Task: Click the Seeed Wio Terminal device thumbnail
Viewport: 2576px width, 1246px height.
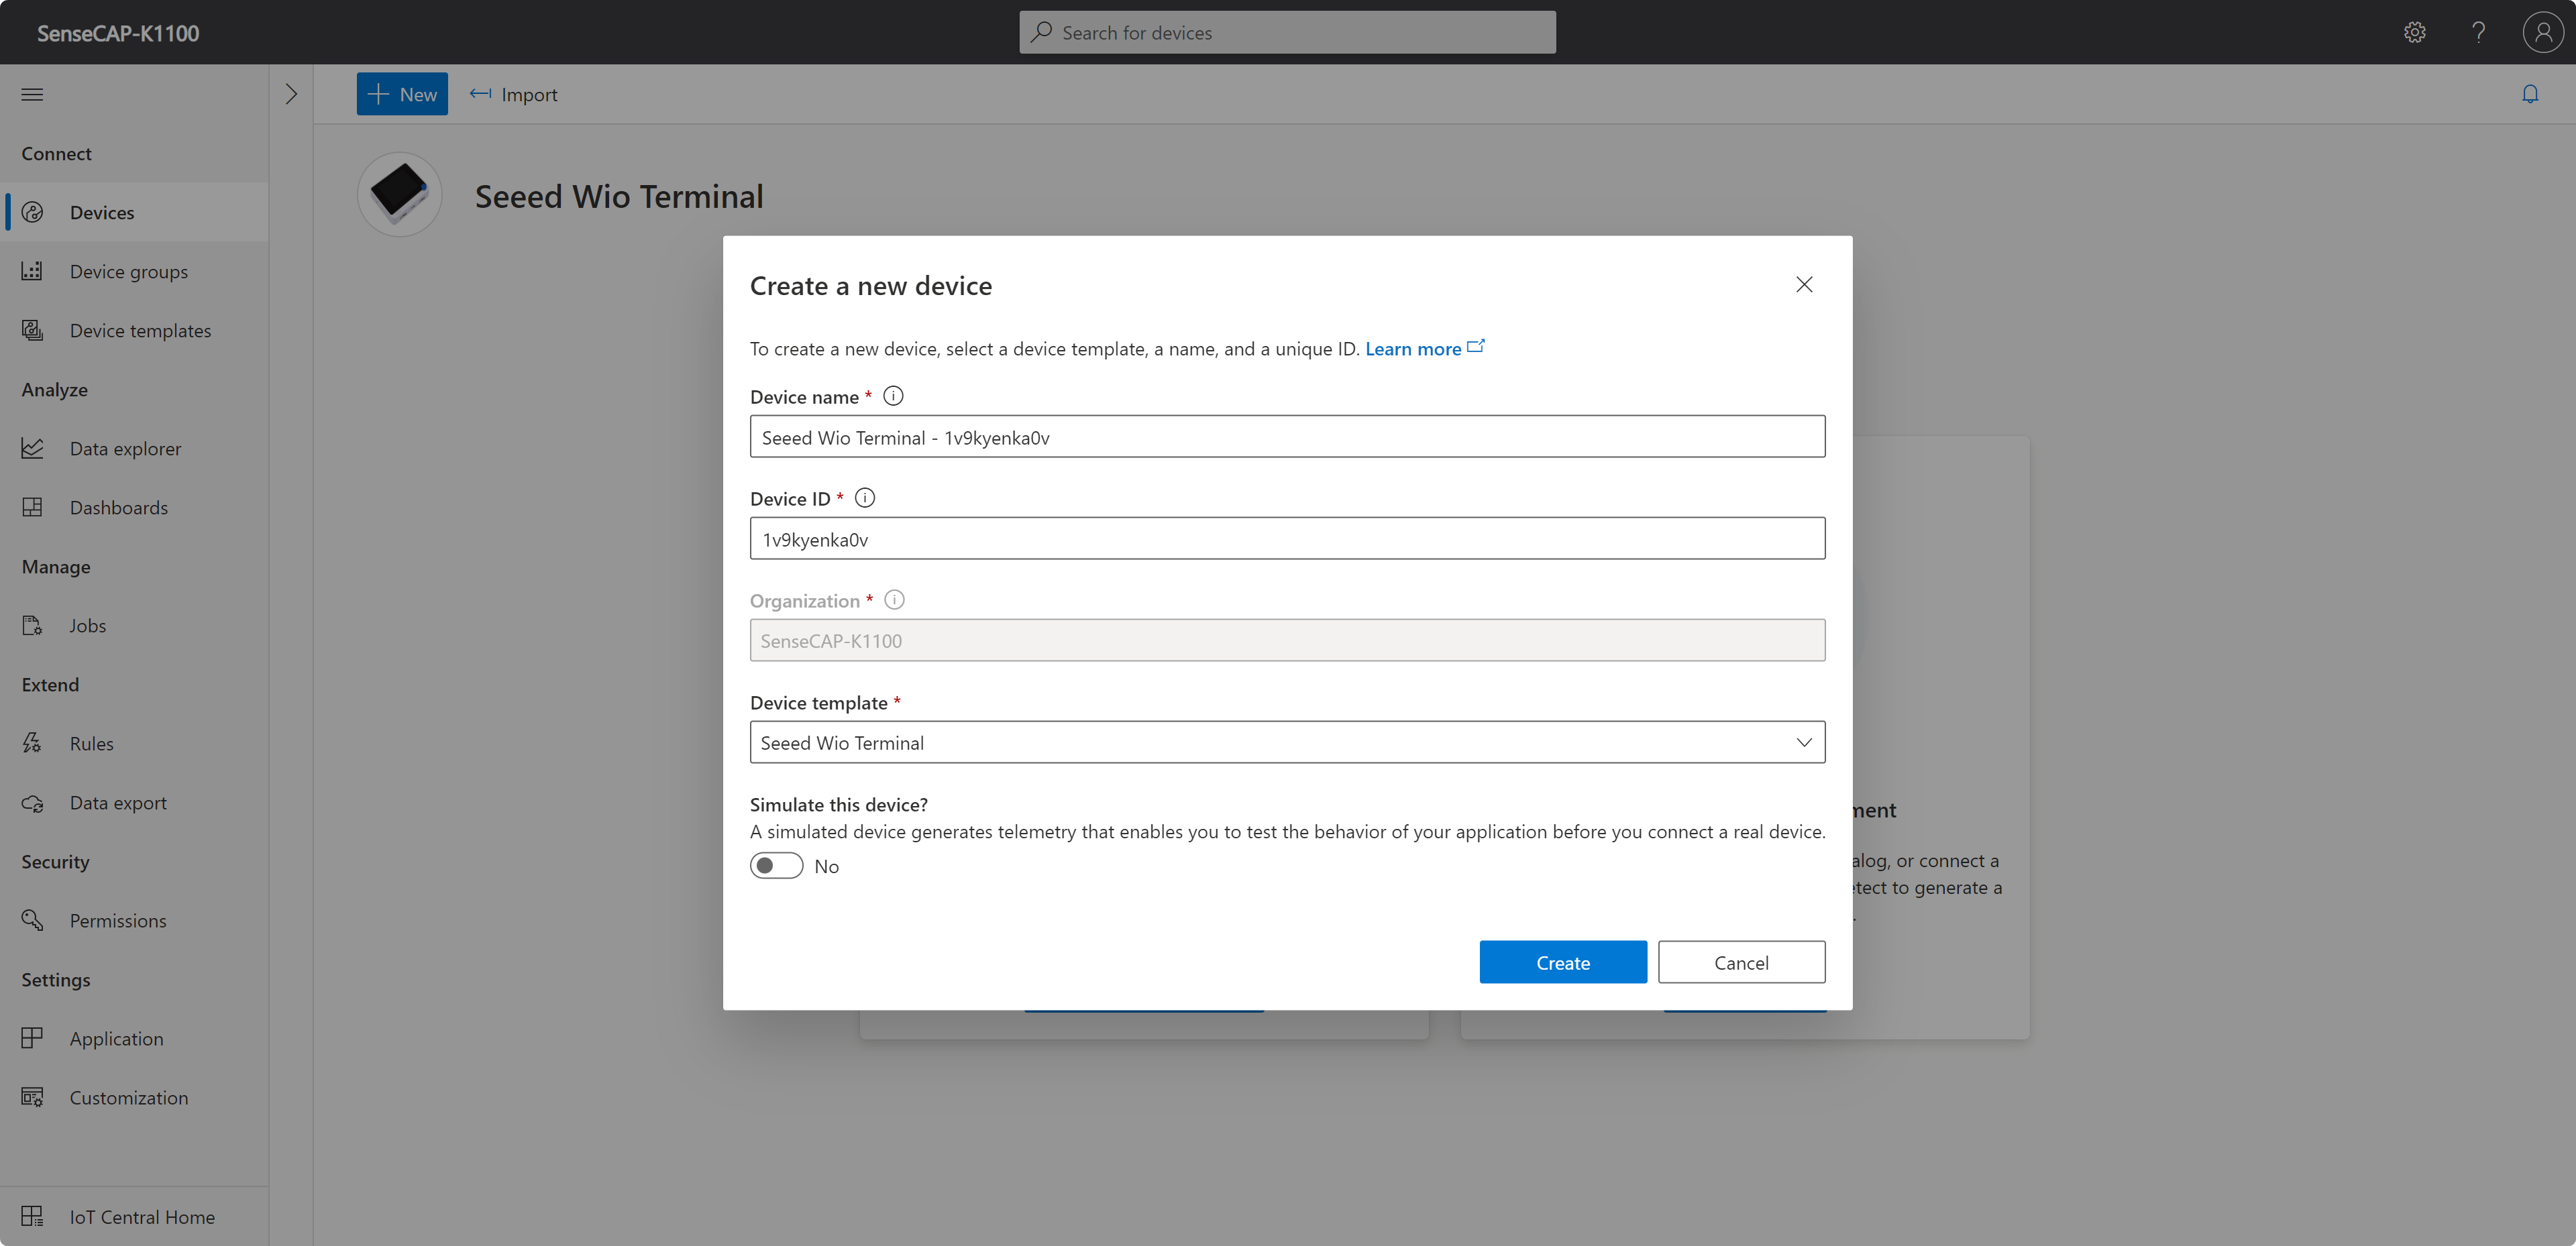Action: (x=399, y=195)
